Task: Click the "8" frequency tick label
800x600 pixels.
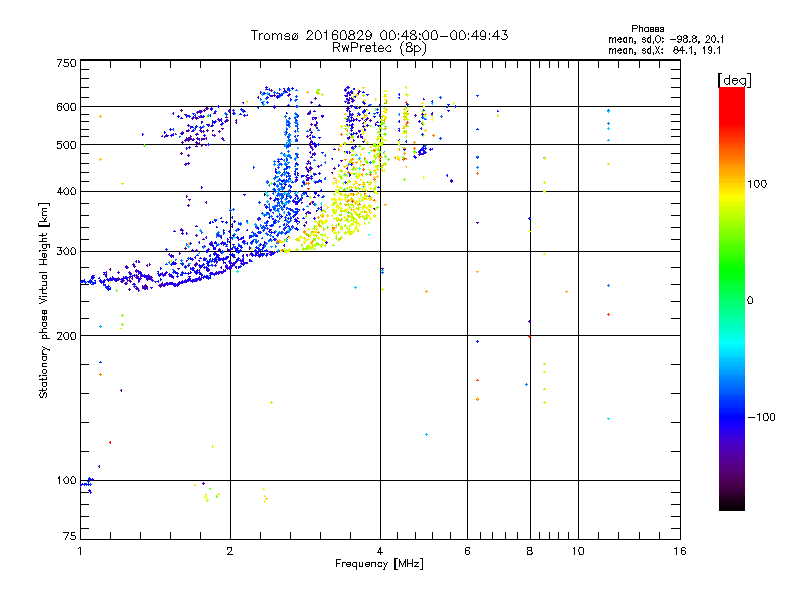Action: click(530, 551)
